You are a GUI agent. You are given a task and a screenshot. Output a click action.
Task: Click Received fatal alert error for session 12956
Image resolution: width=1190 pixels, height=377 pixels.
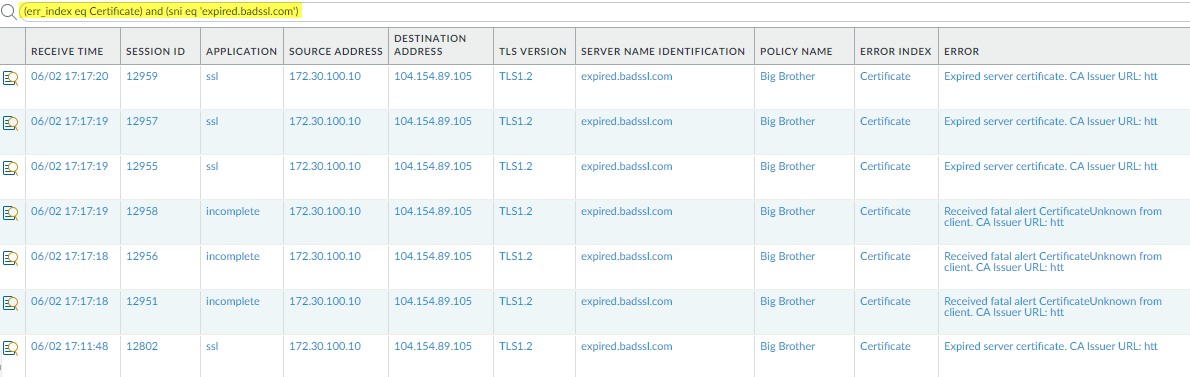click(1053, 262)
